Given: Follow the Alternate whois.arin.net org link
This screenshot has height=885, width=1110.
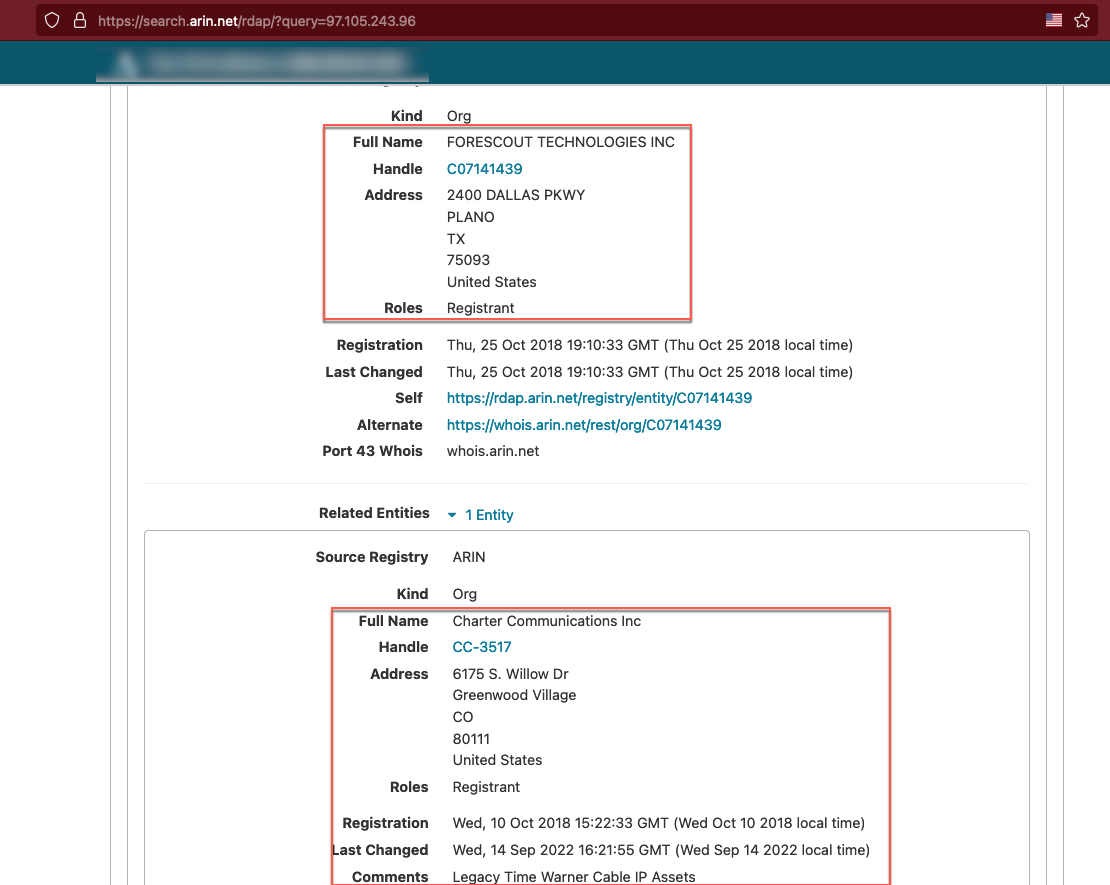Looking at the screenshot, I should point(584,425).
